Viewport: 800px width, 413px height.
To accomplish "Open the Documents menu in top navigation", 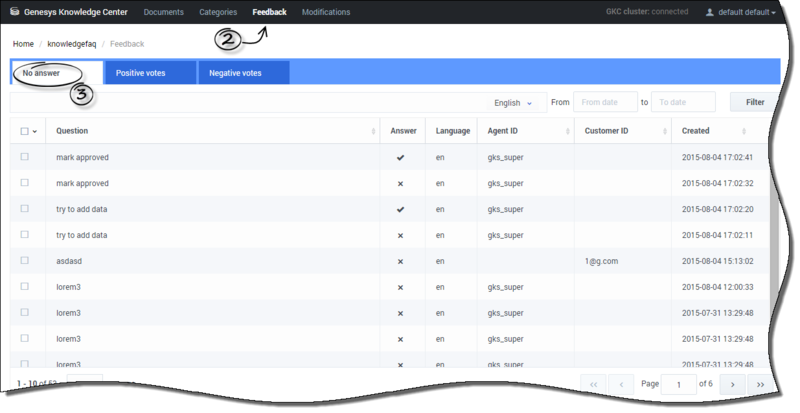I will (x=164, y=13).
